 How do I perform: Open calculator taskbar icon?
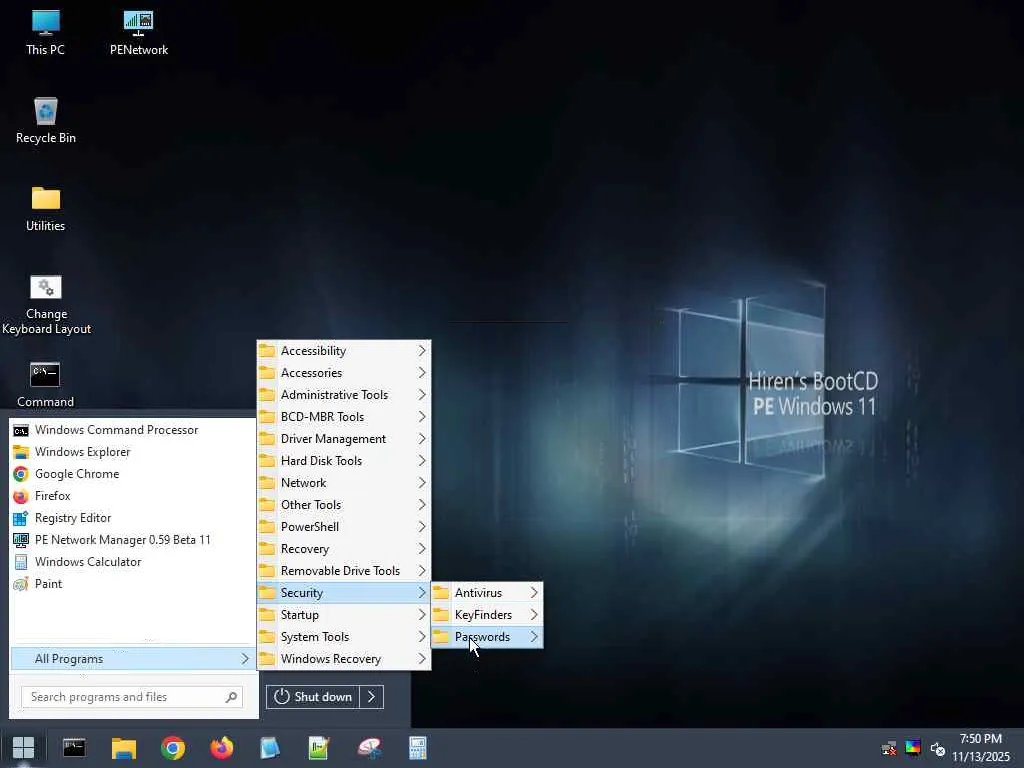pos(417,748)
